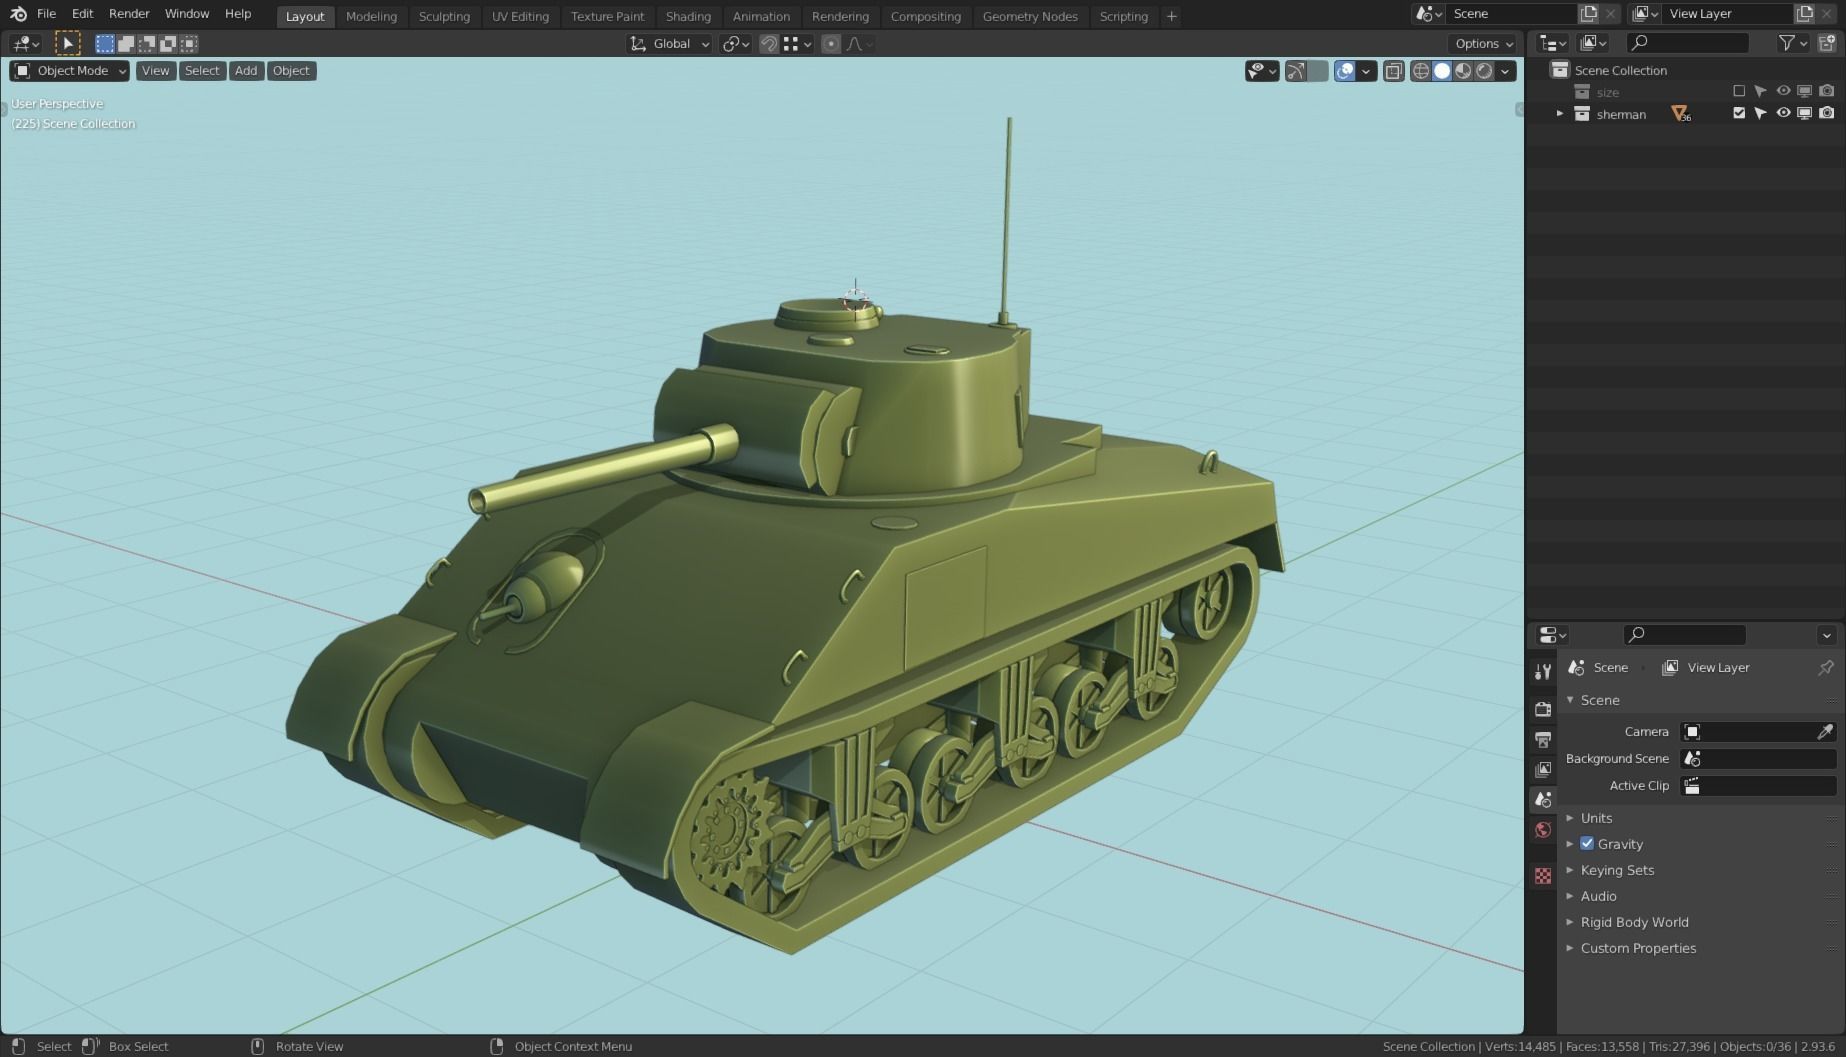Open the Global transform orientation dropdown
The width and height of the screenshot is (1846, 1057).
coord(669,44)
